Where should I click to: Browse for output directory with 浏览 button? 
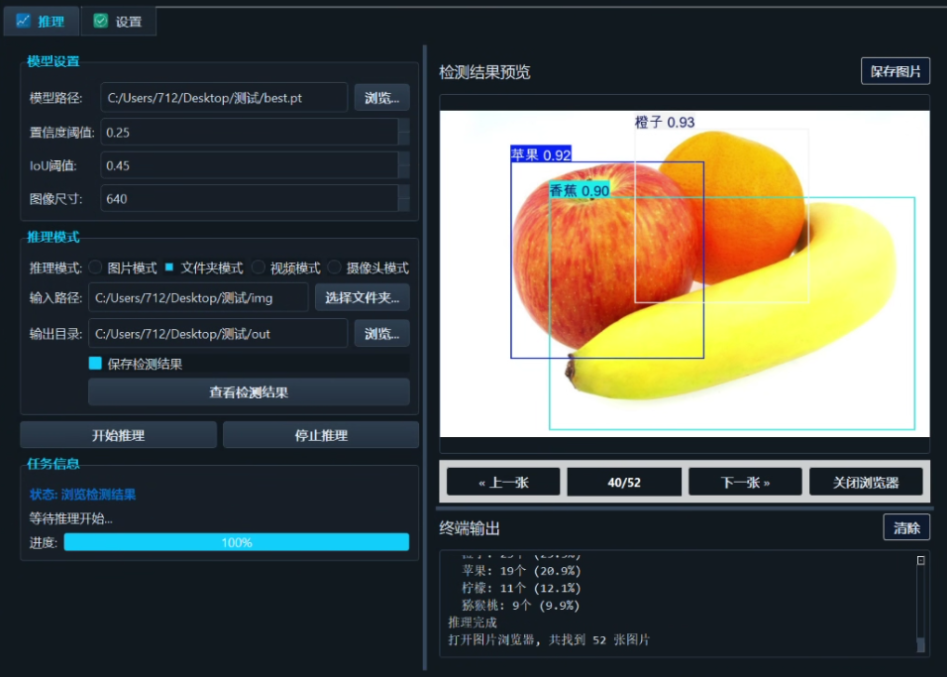pyautogui.click(x=382, y=334)
